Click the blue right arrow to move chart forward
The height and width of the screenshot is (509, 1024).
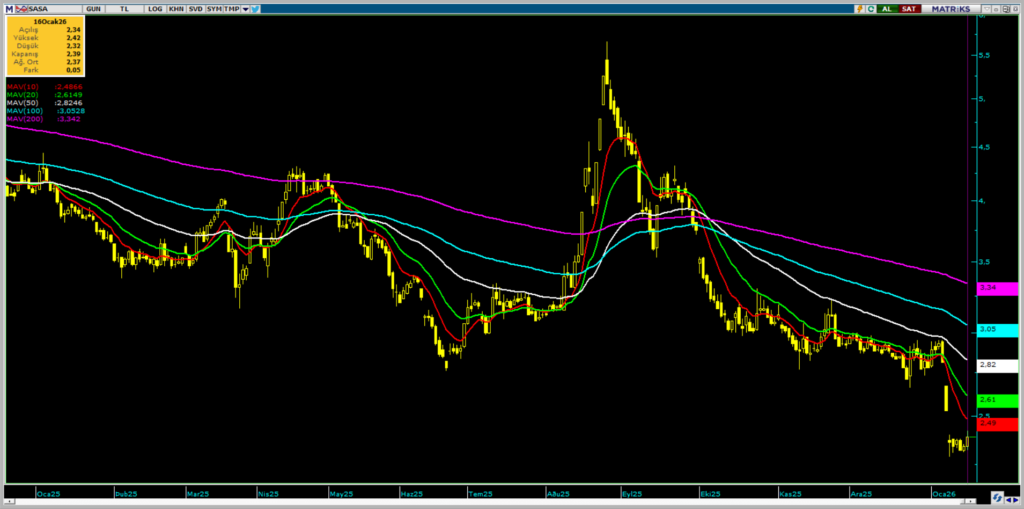pos(1016,500)
